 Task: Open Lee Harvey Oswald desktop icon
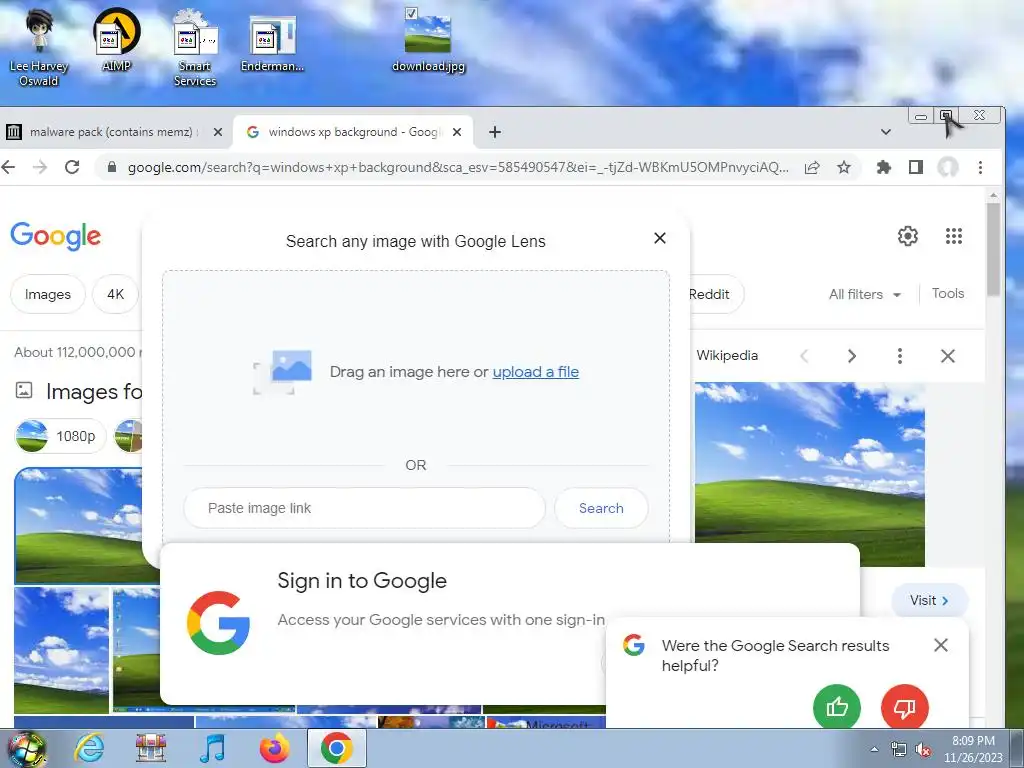pyautogui.click(x=39, y=48)
